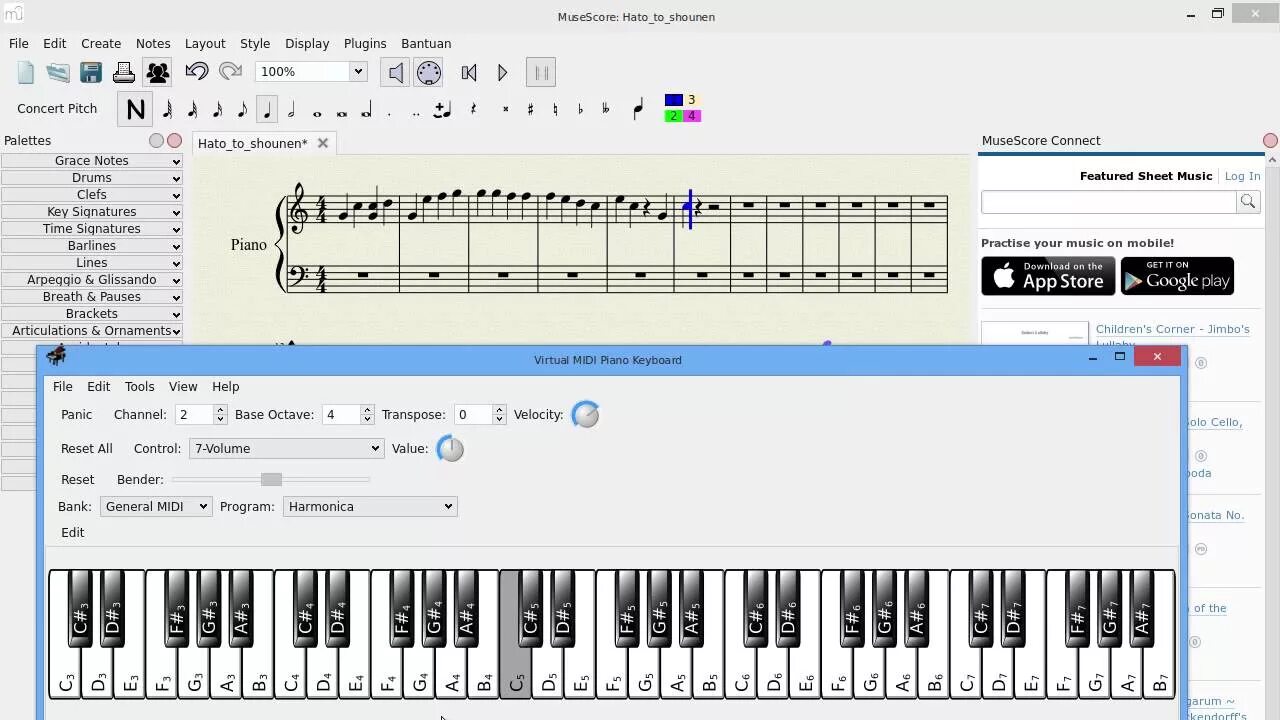Image resolution: width=1280 pixels, height=720 pixels.
Task: Open the Create menu in MuseScore
Action: click(101, 43)
